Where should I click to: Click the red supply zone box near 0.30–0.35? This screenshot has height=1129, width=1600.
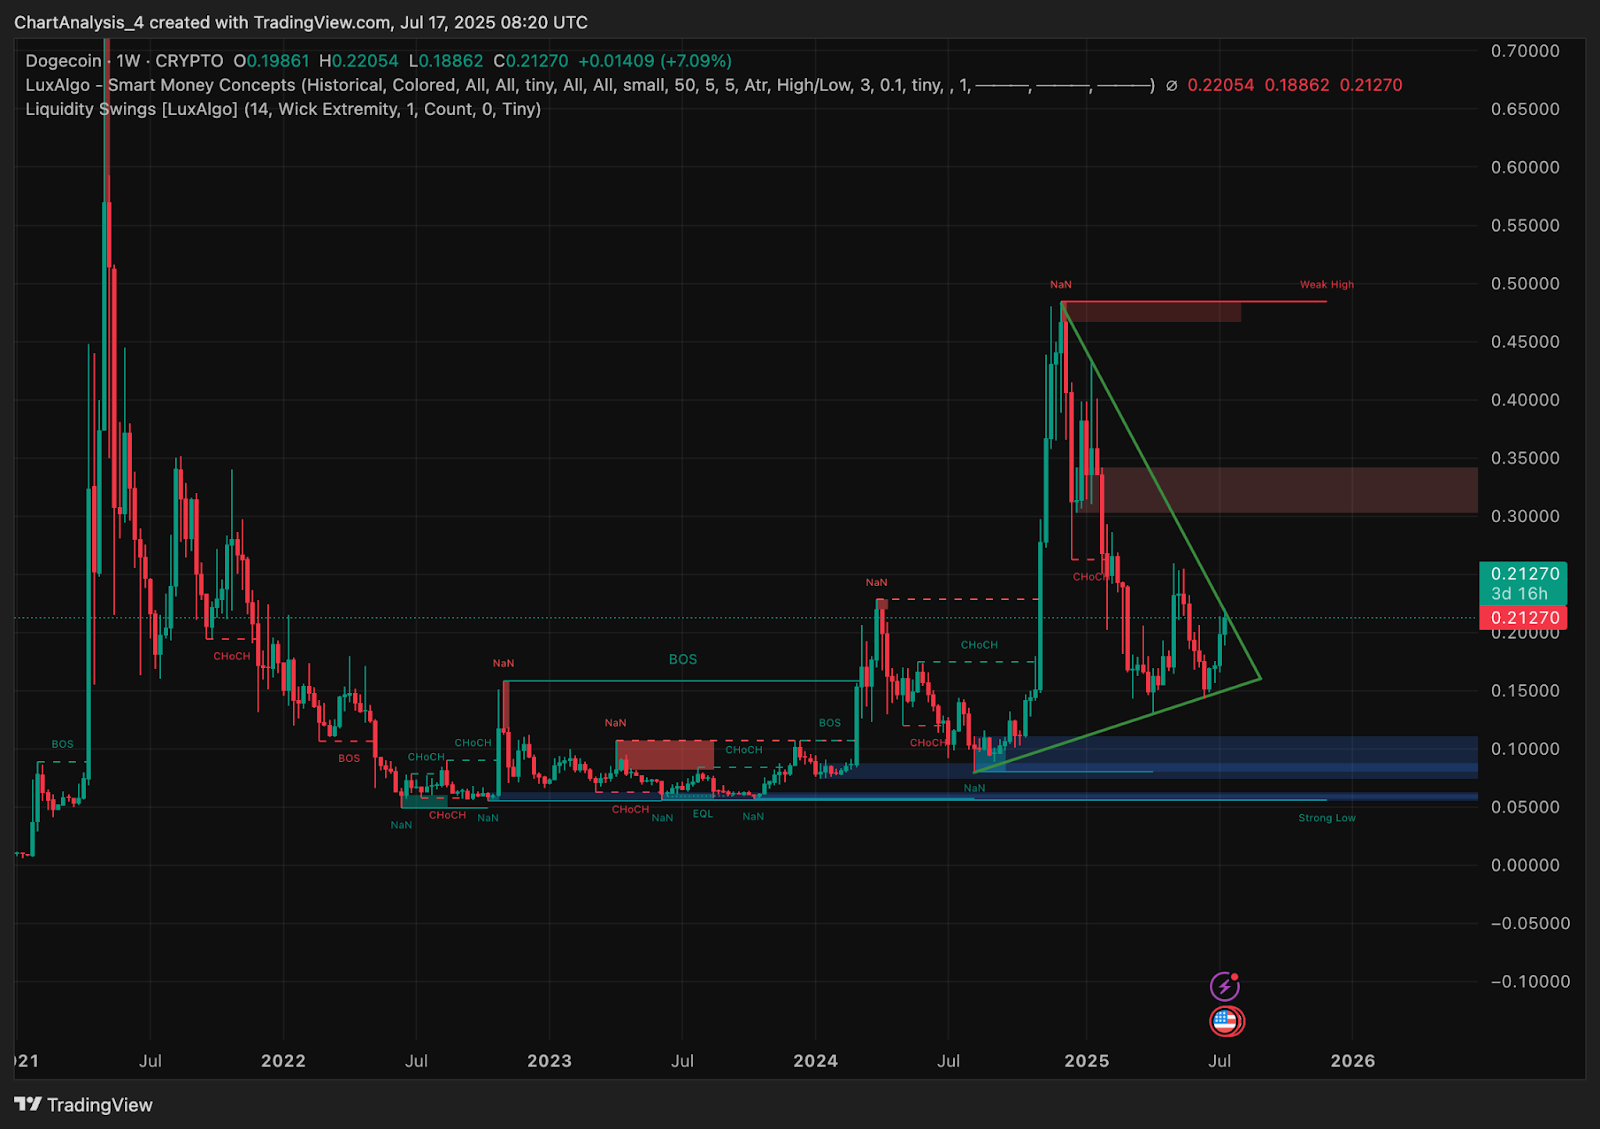point(1290,490)
